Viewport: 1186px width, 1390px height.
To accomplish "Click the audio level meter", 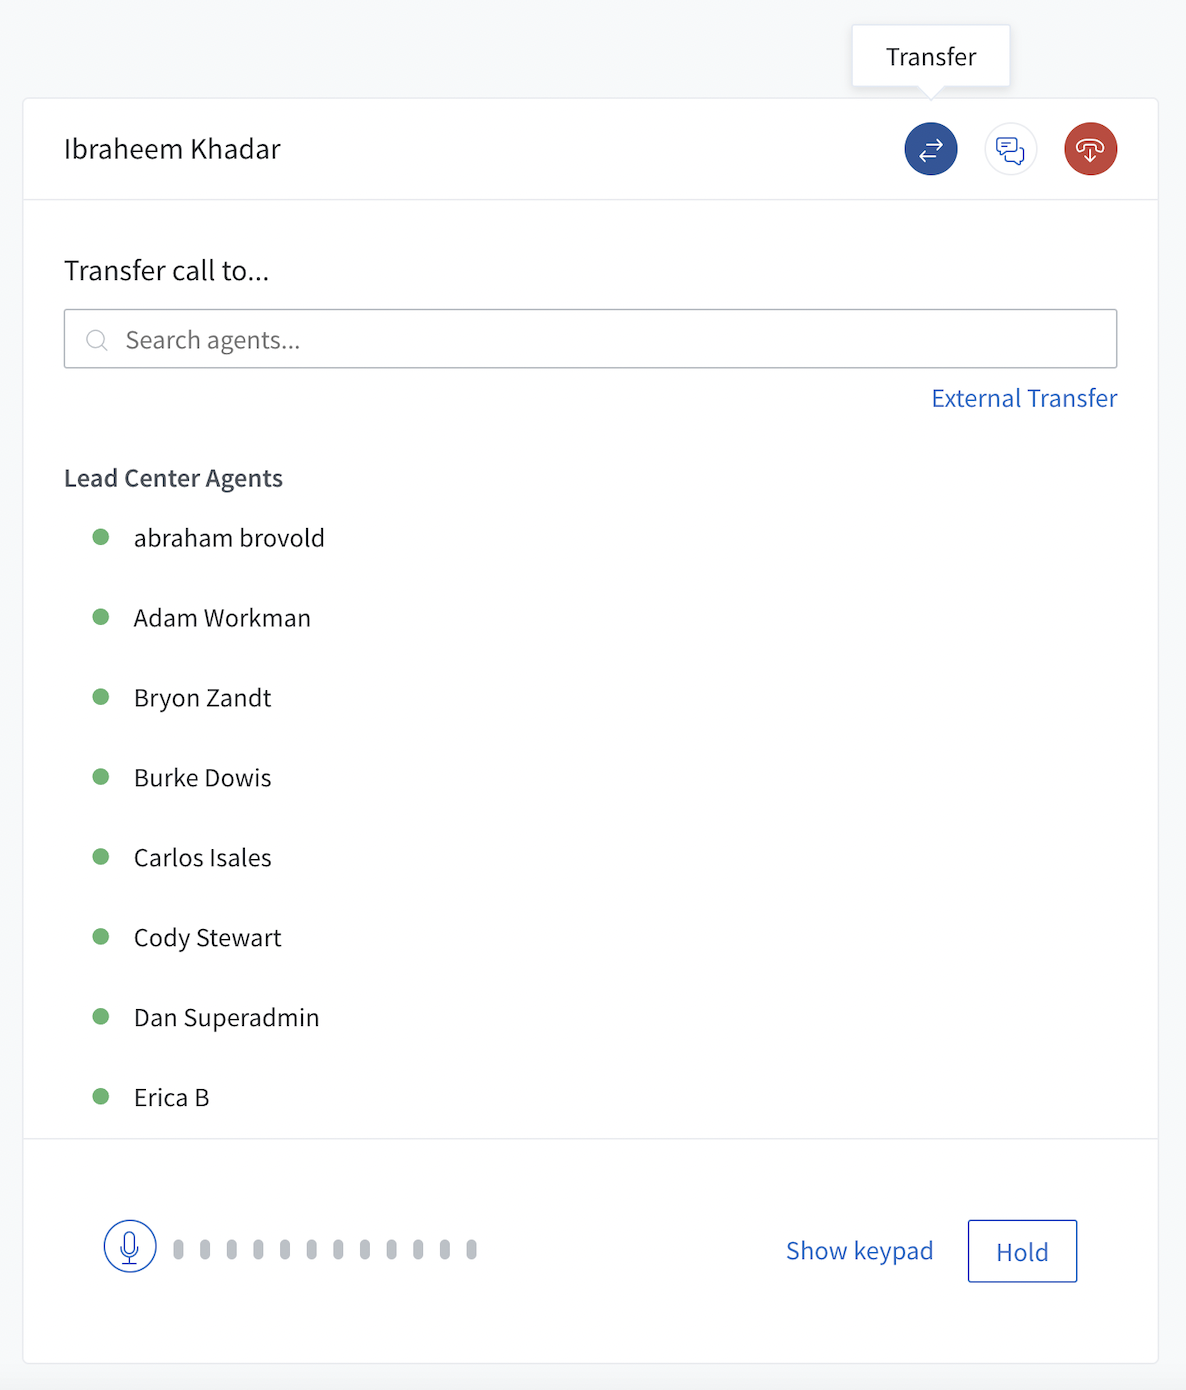I will pyautogui.click(x=322, y=1248).
